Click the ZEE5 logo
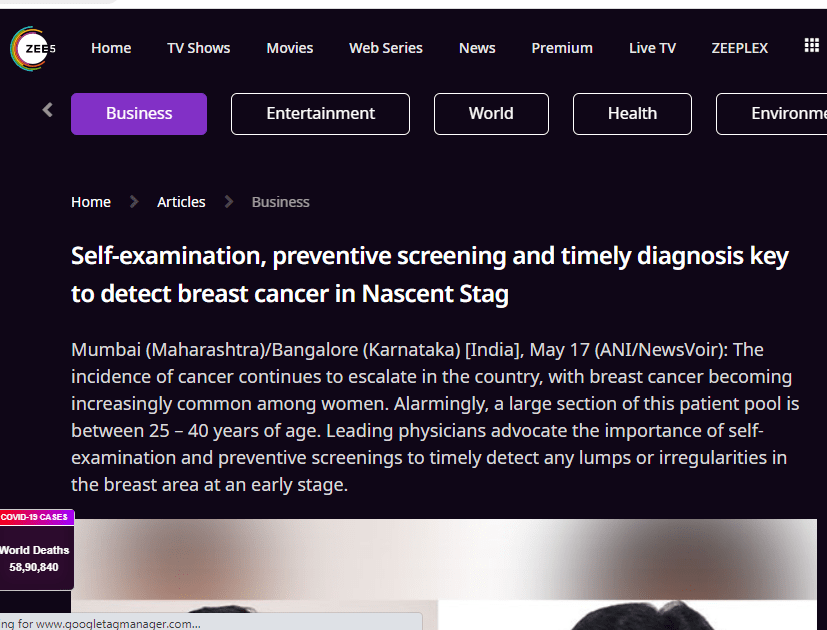The width and height of the screenshot is (827, 630). pos(33,48)
